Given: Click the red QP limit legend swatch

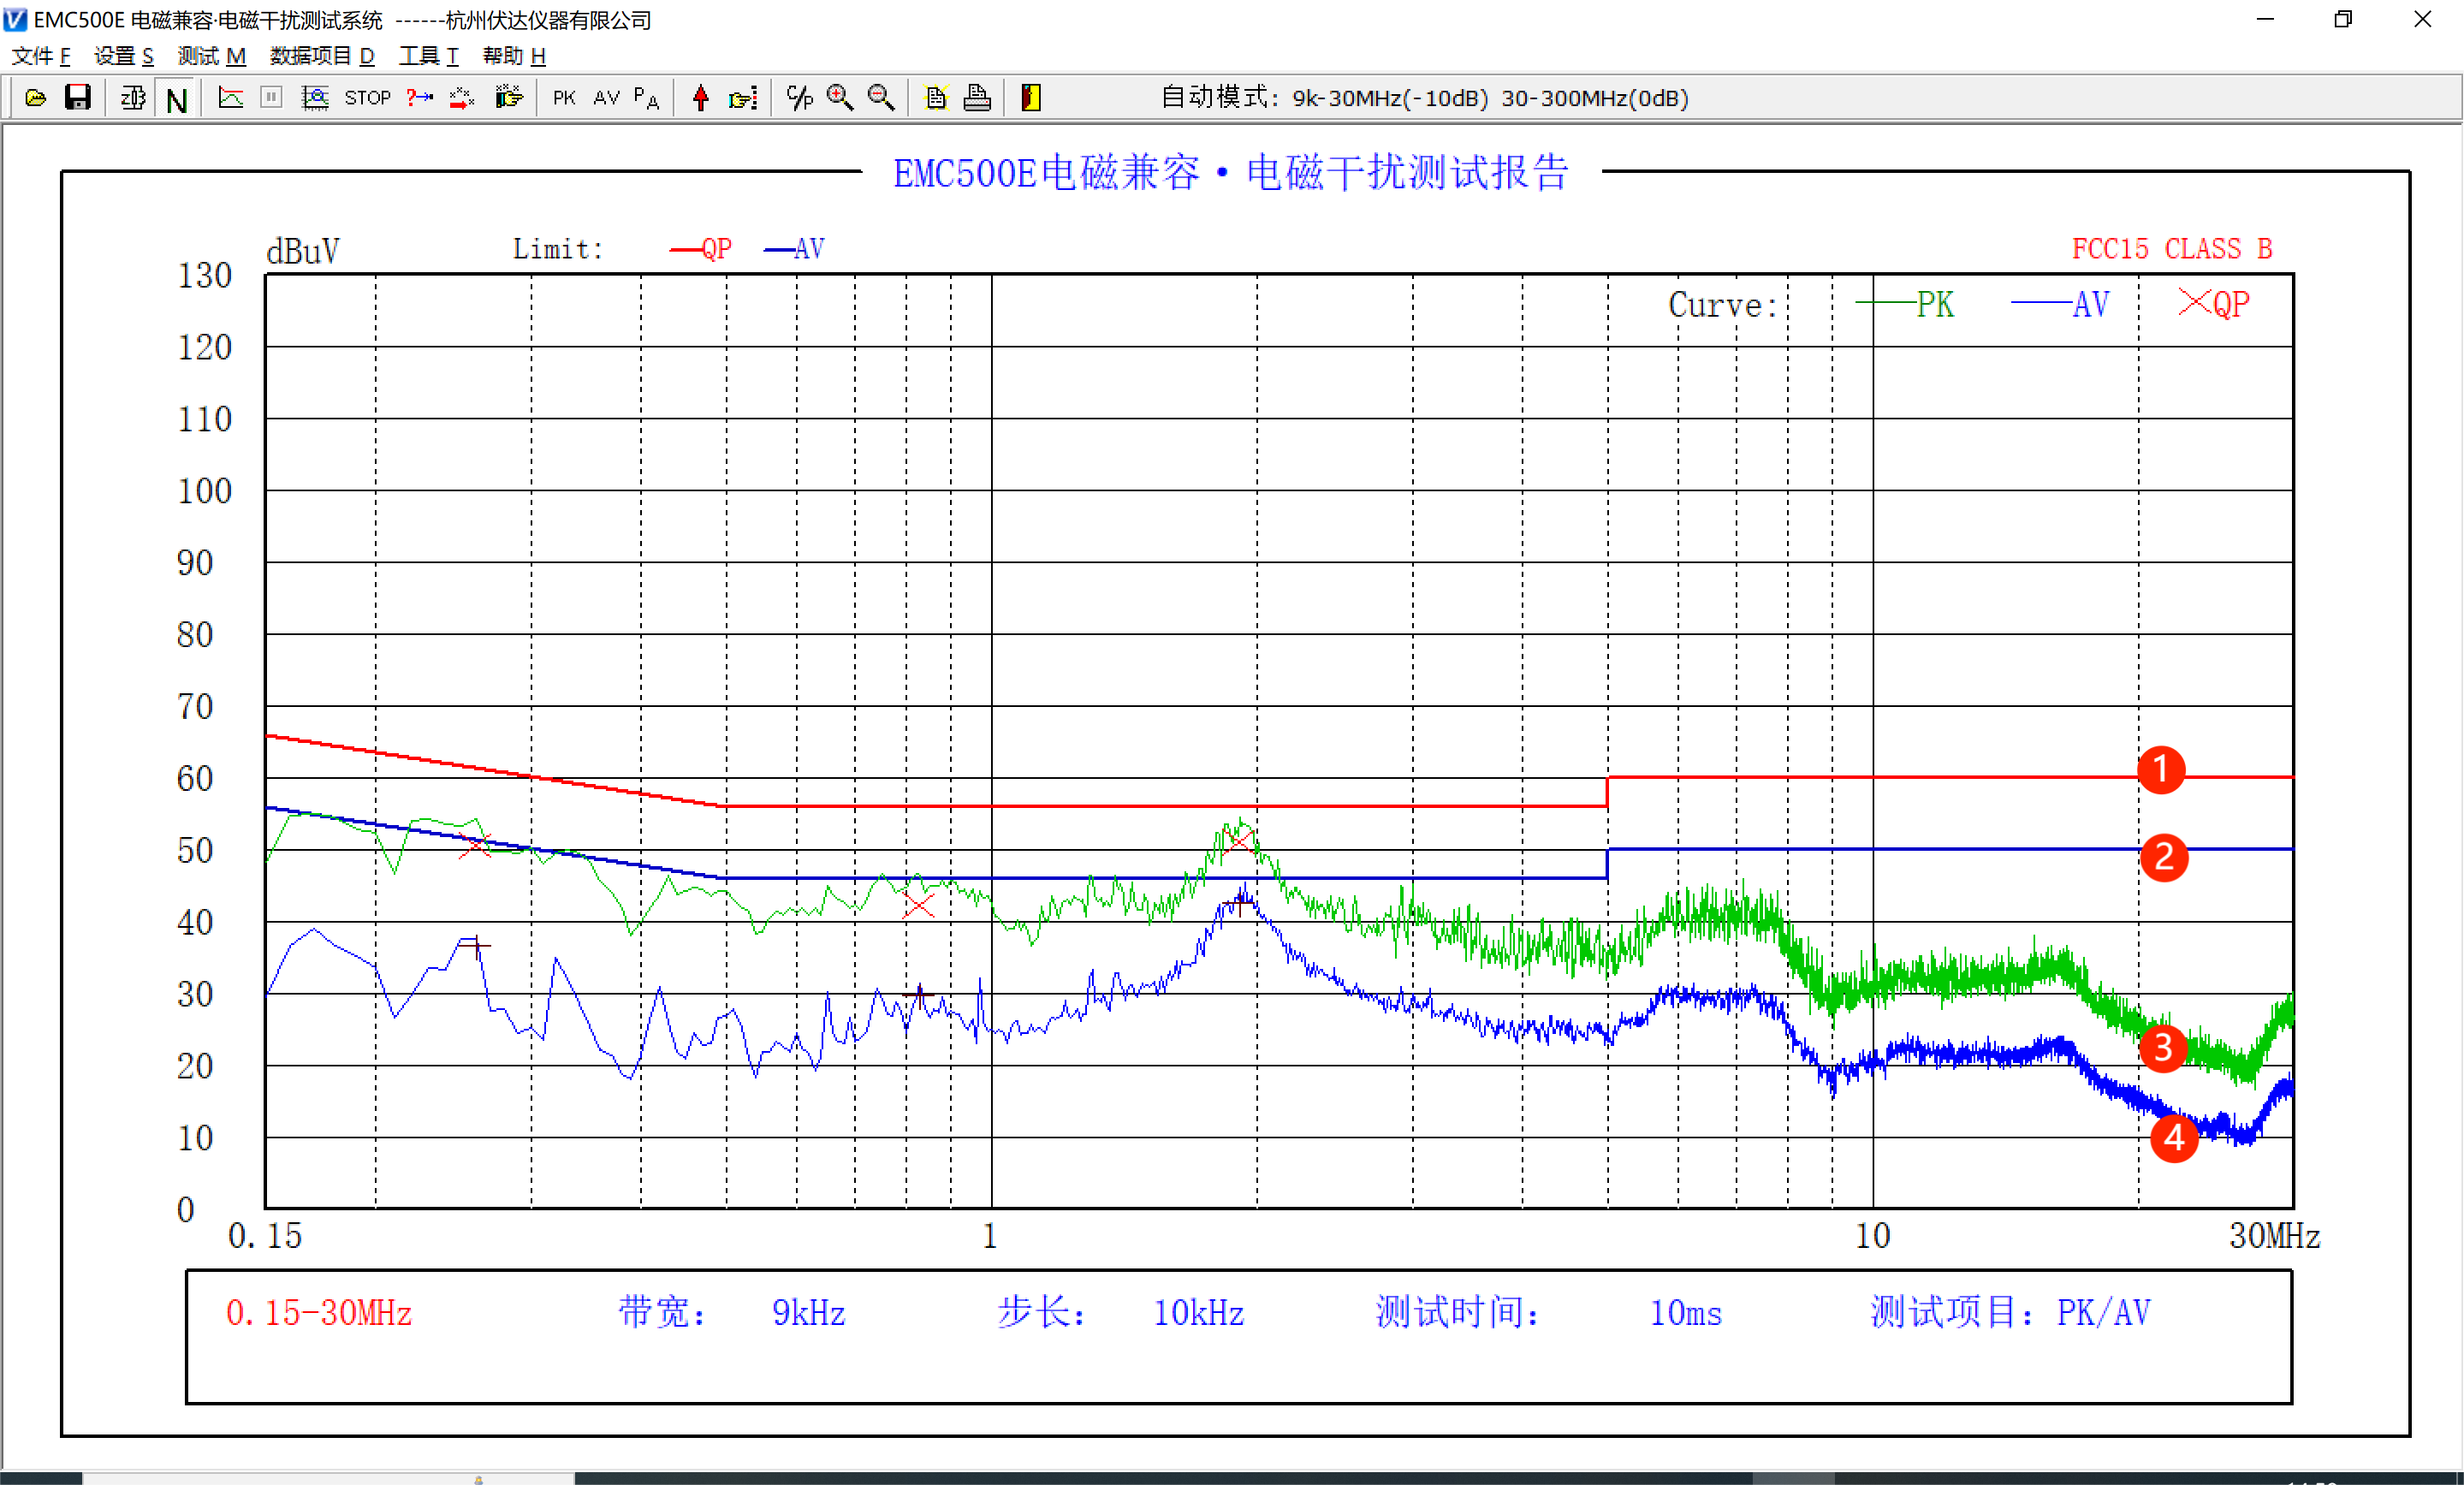Looking at the screenshot, I should (x=685, y=249).
